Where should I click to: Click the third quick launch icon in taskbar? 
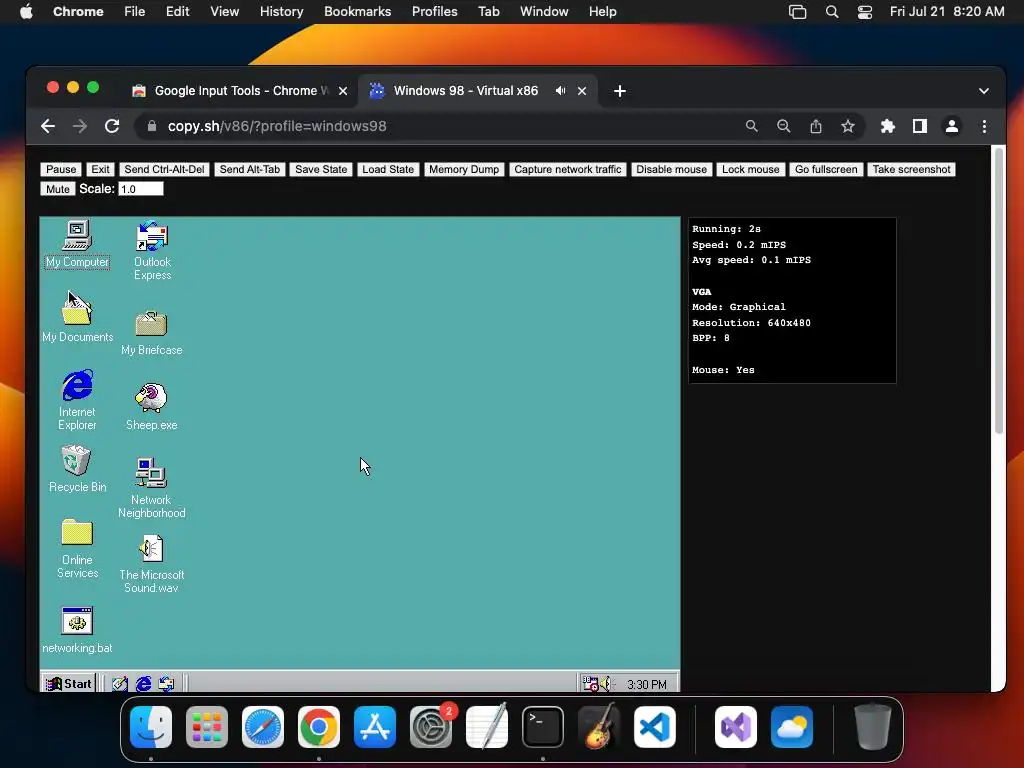[x=167, y=684]
